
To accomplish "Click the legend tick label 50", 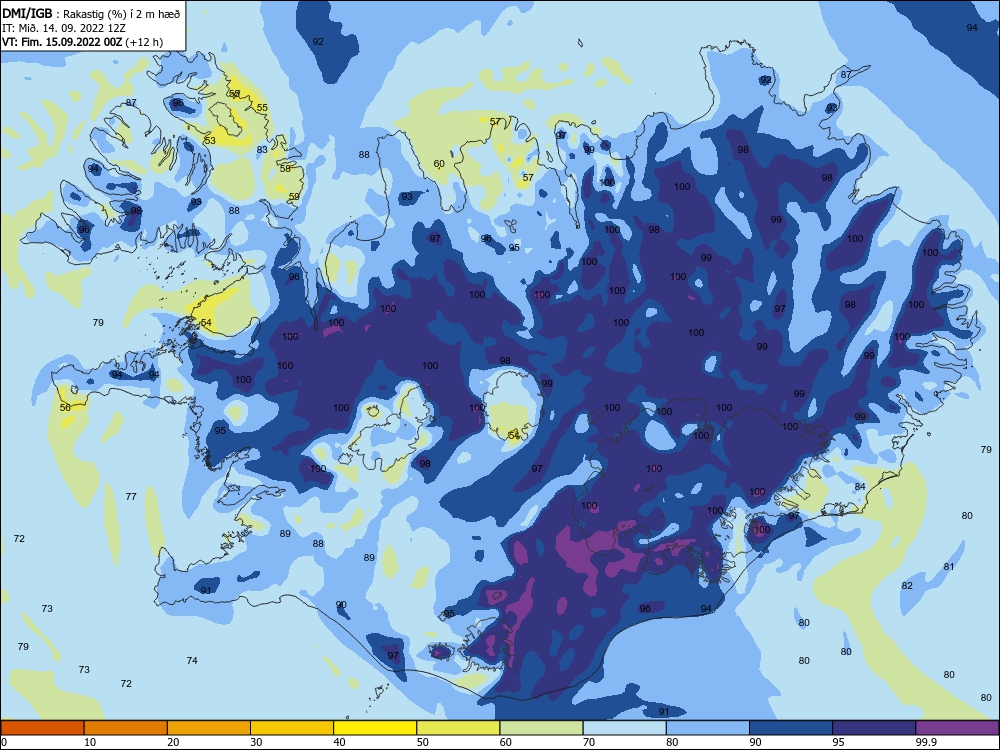I will point(422,742).
